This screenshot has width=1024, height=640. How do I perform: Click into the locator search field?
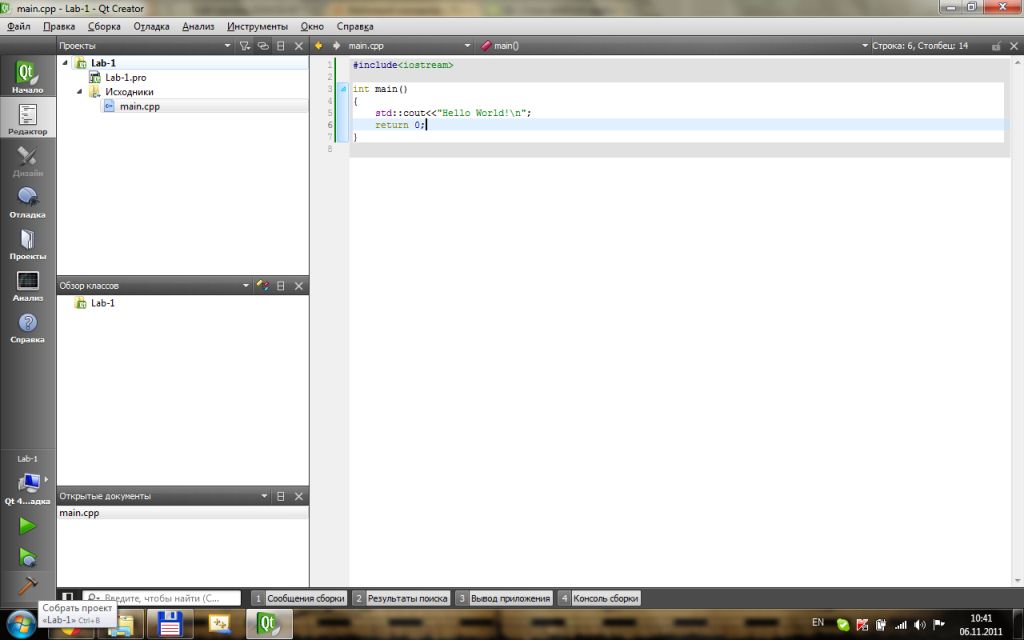point(161,598)
